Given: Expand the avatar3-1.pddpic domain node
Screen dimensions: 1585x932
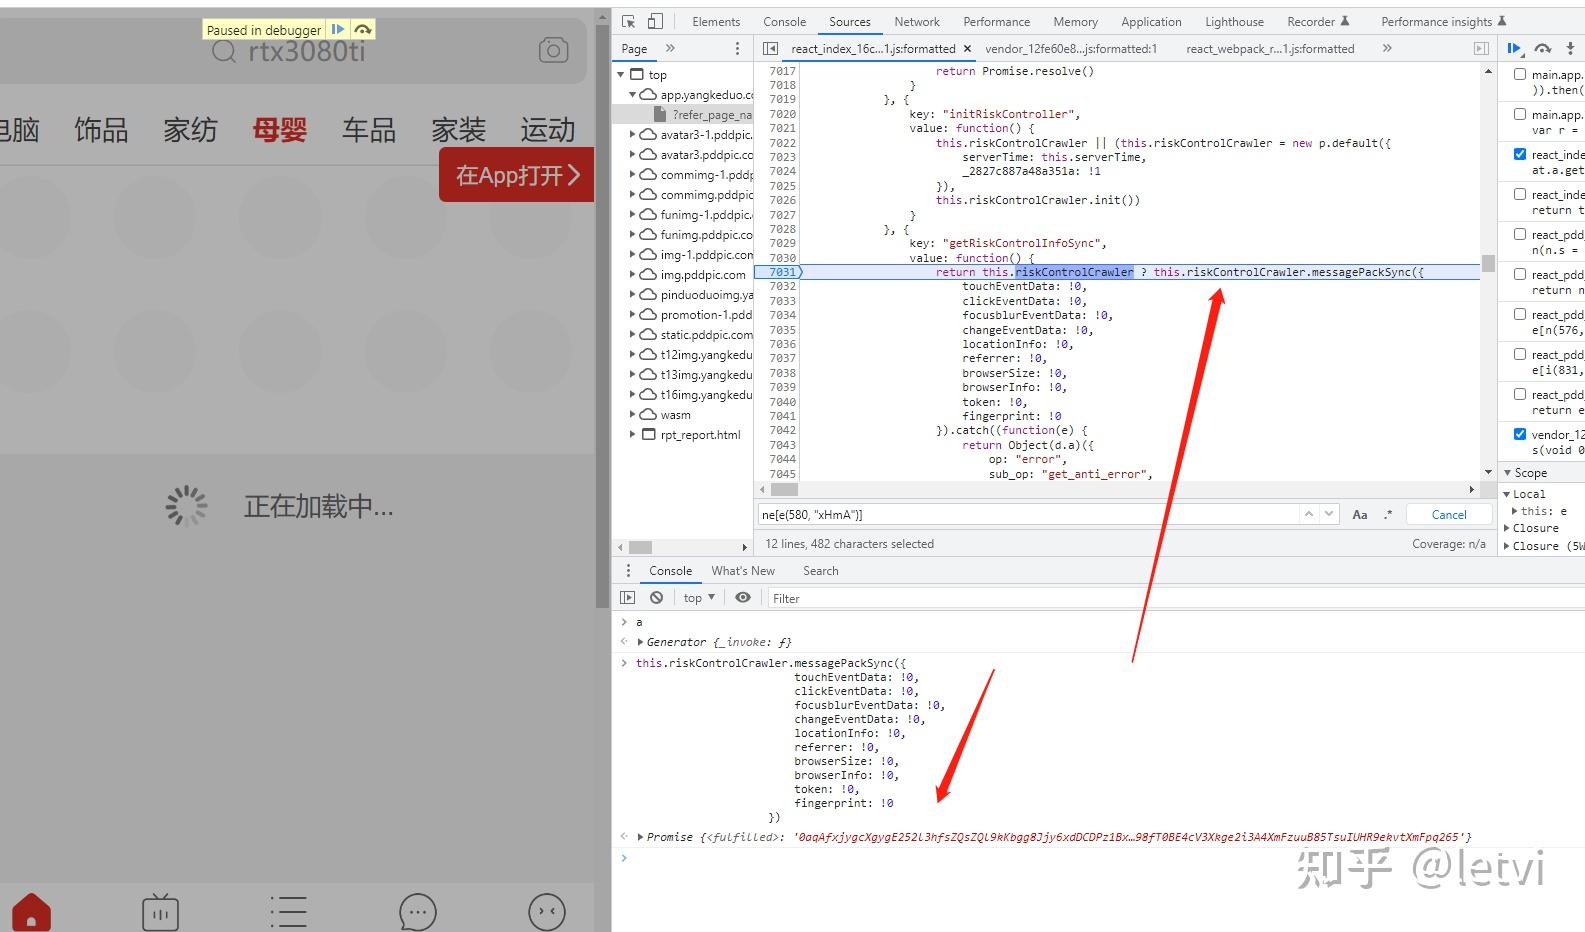Looking at the screenshot, I should [x=633, y=134].
